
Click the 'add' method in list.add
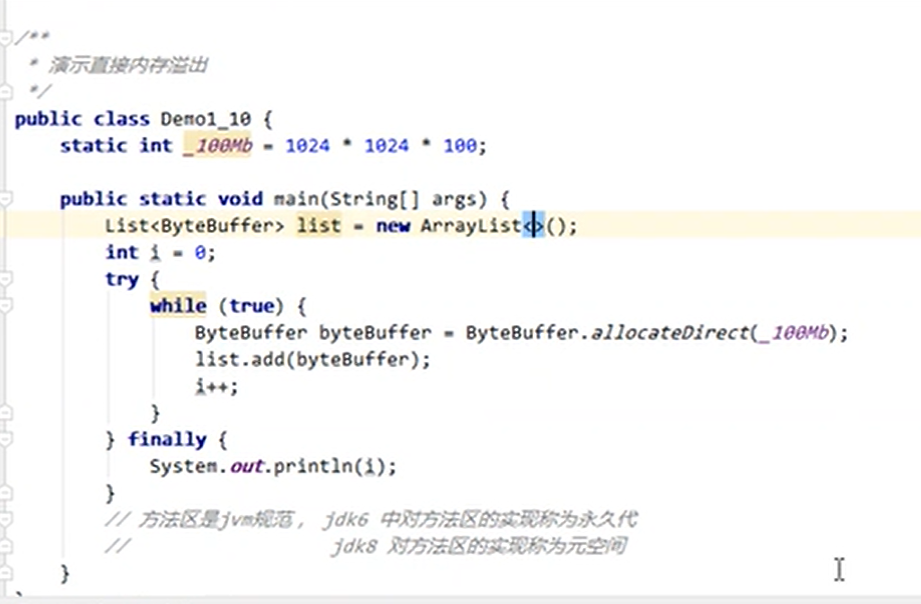point(268,360)
